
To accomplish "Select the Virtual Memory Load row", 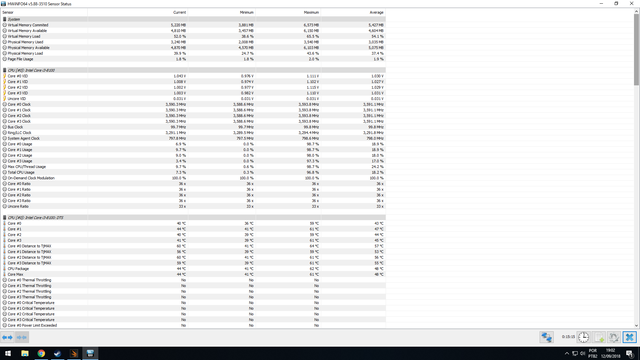I will tap(193, 36).
